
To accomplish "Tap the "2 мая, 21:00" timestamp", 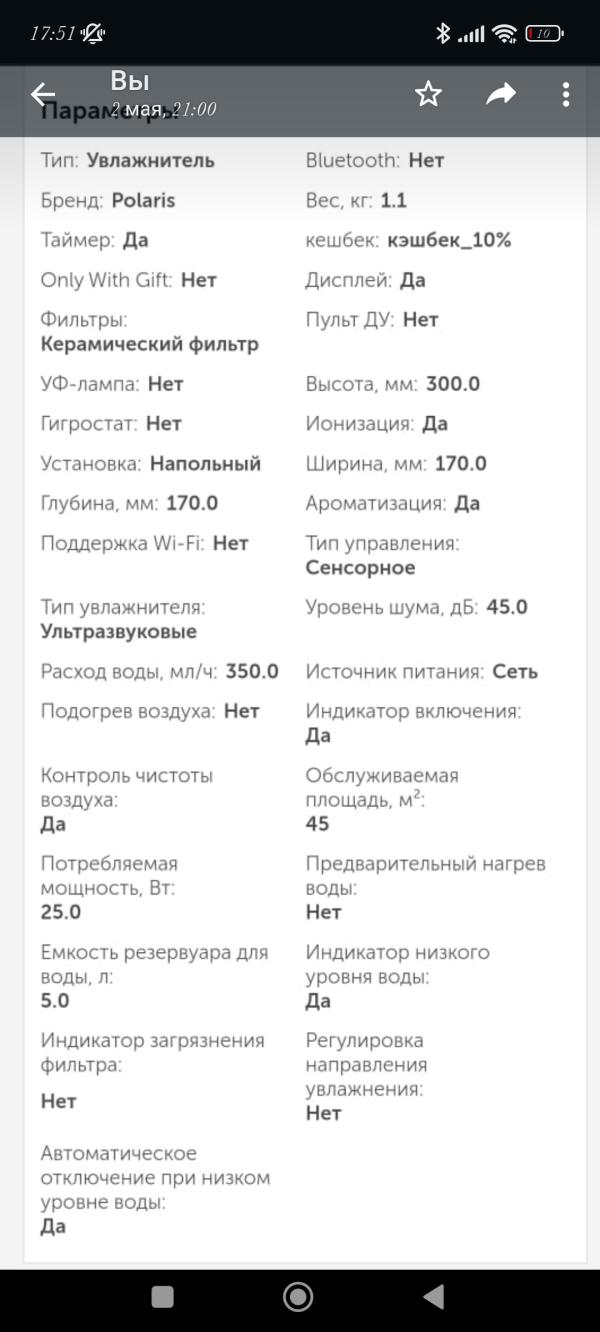I will [164, 110].
